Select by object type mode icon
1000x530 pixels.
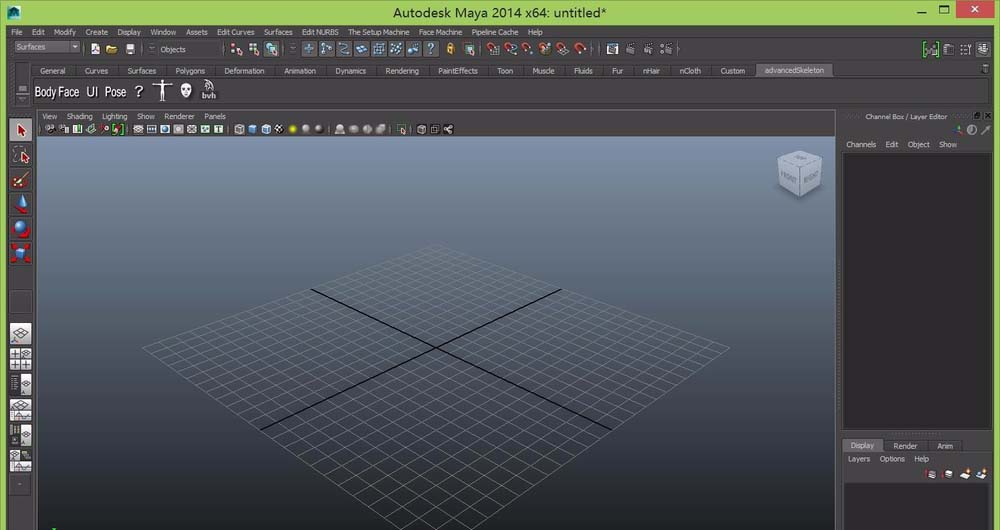[254, 48]
